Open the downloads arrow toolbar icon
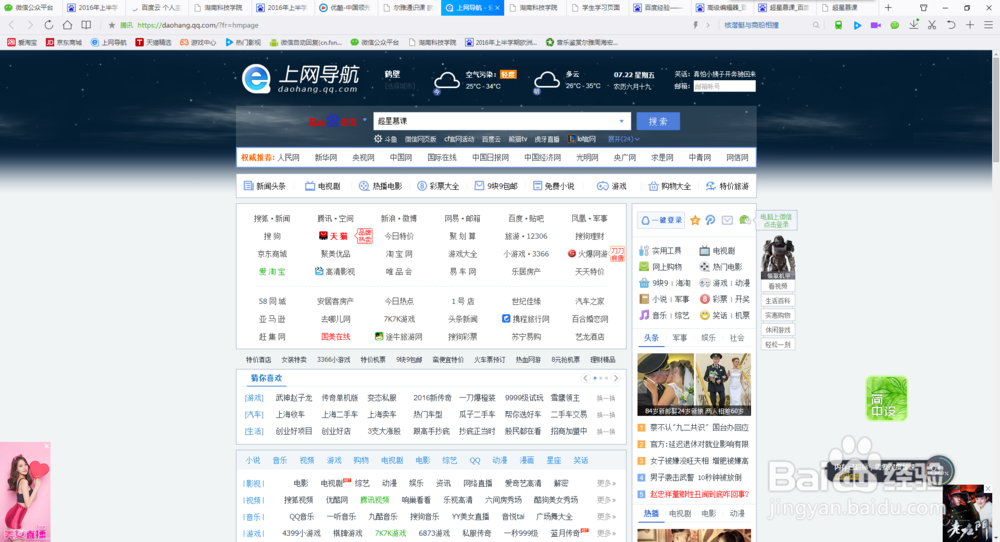This screenshot has width=1000, height=542. [x=914, y=25]
